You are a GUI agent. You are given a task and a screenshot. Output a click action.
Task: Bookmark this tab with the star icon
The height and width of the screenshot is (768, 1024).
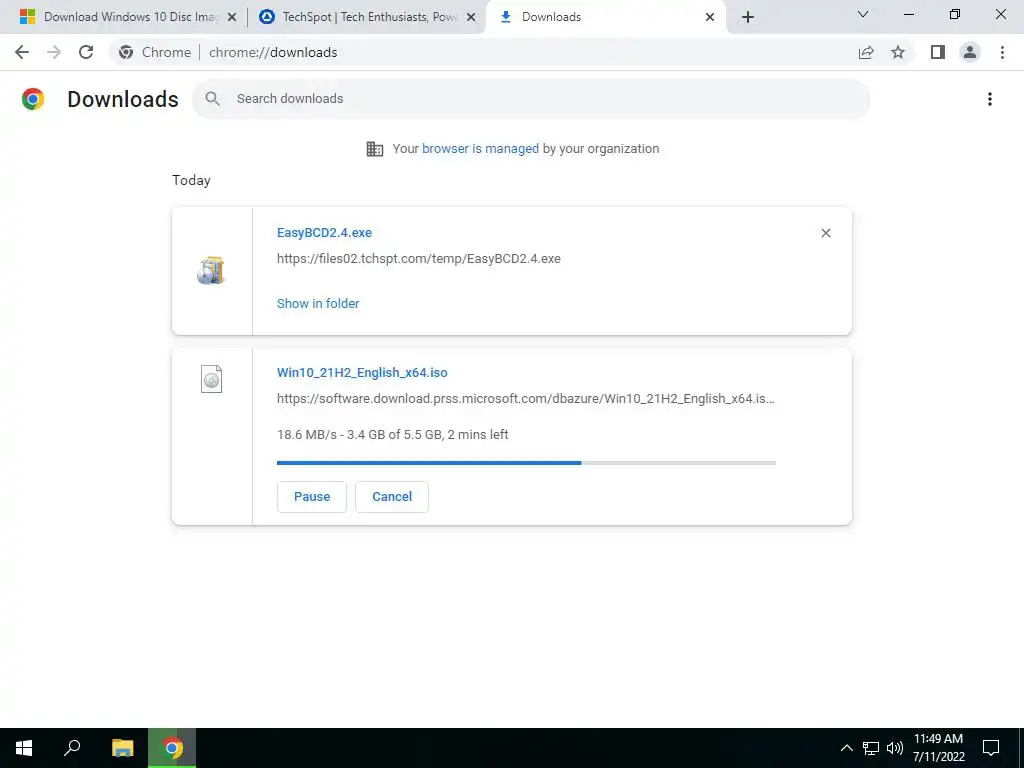(x=898, y=52)
